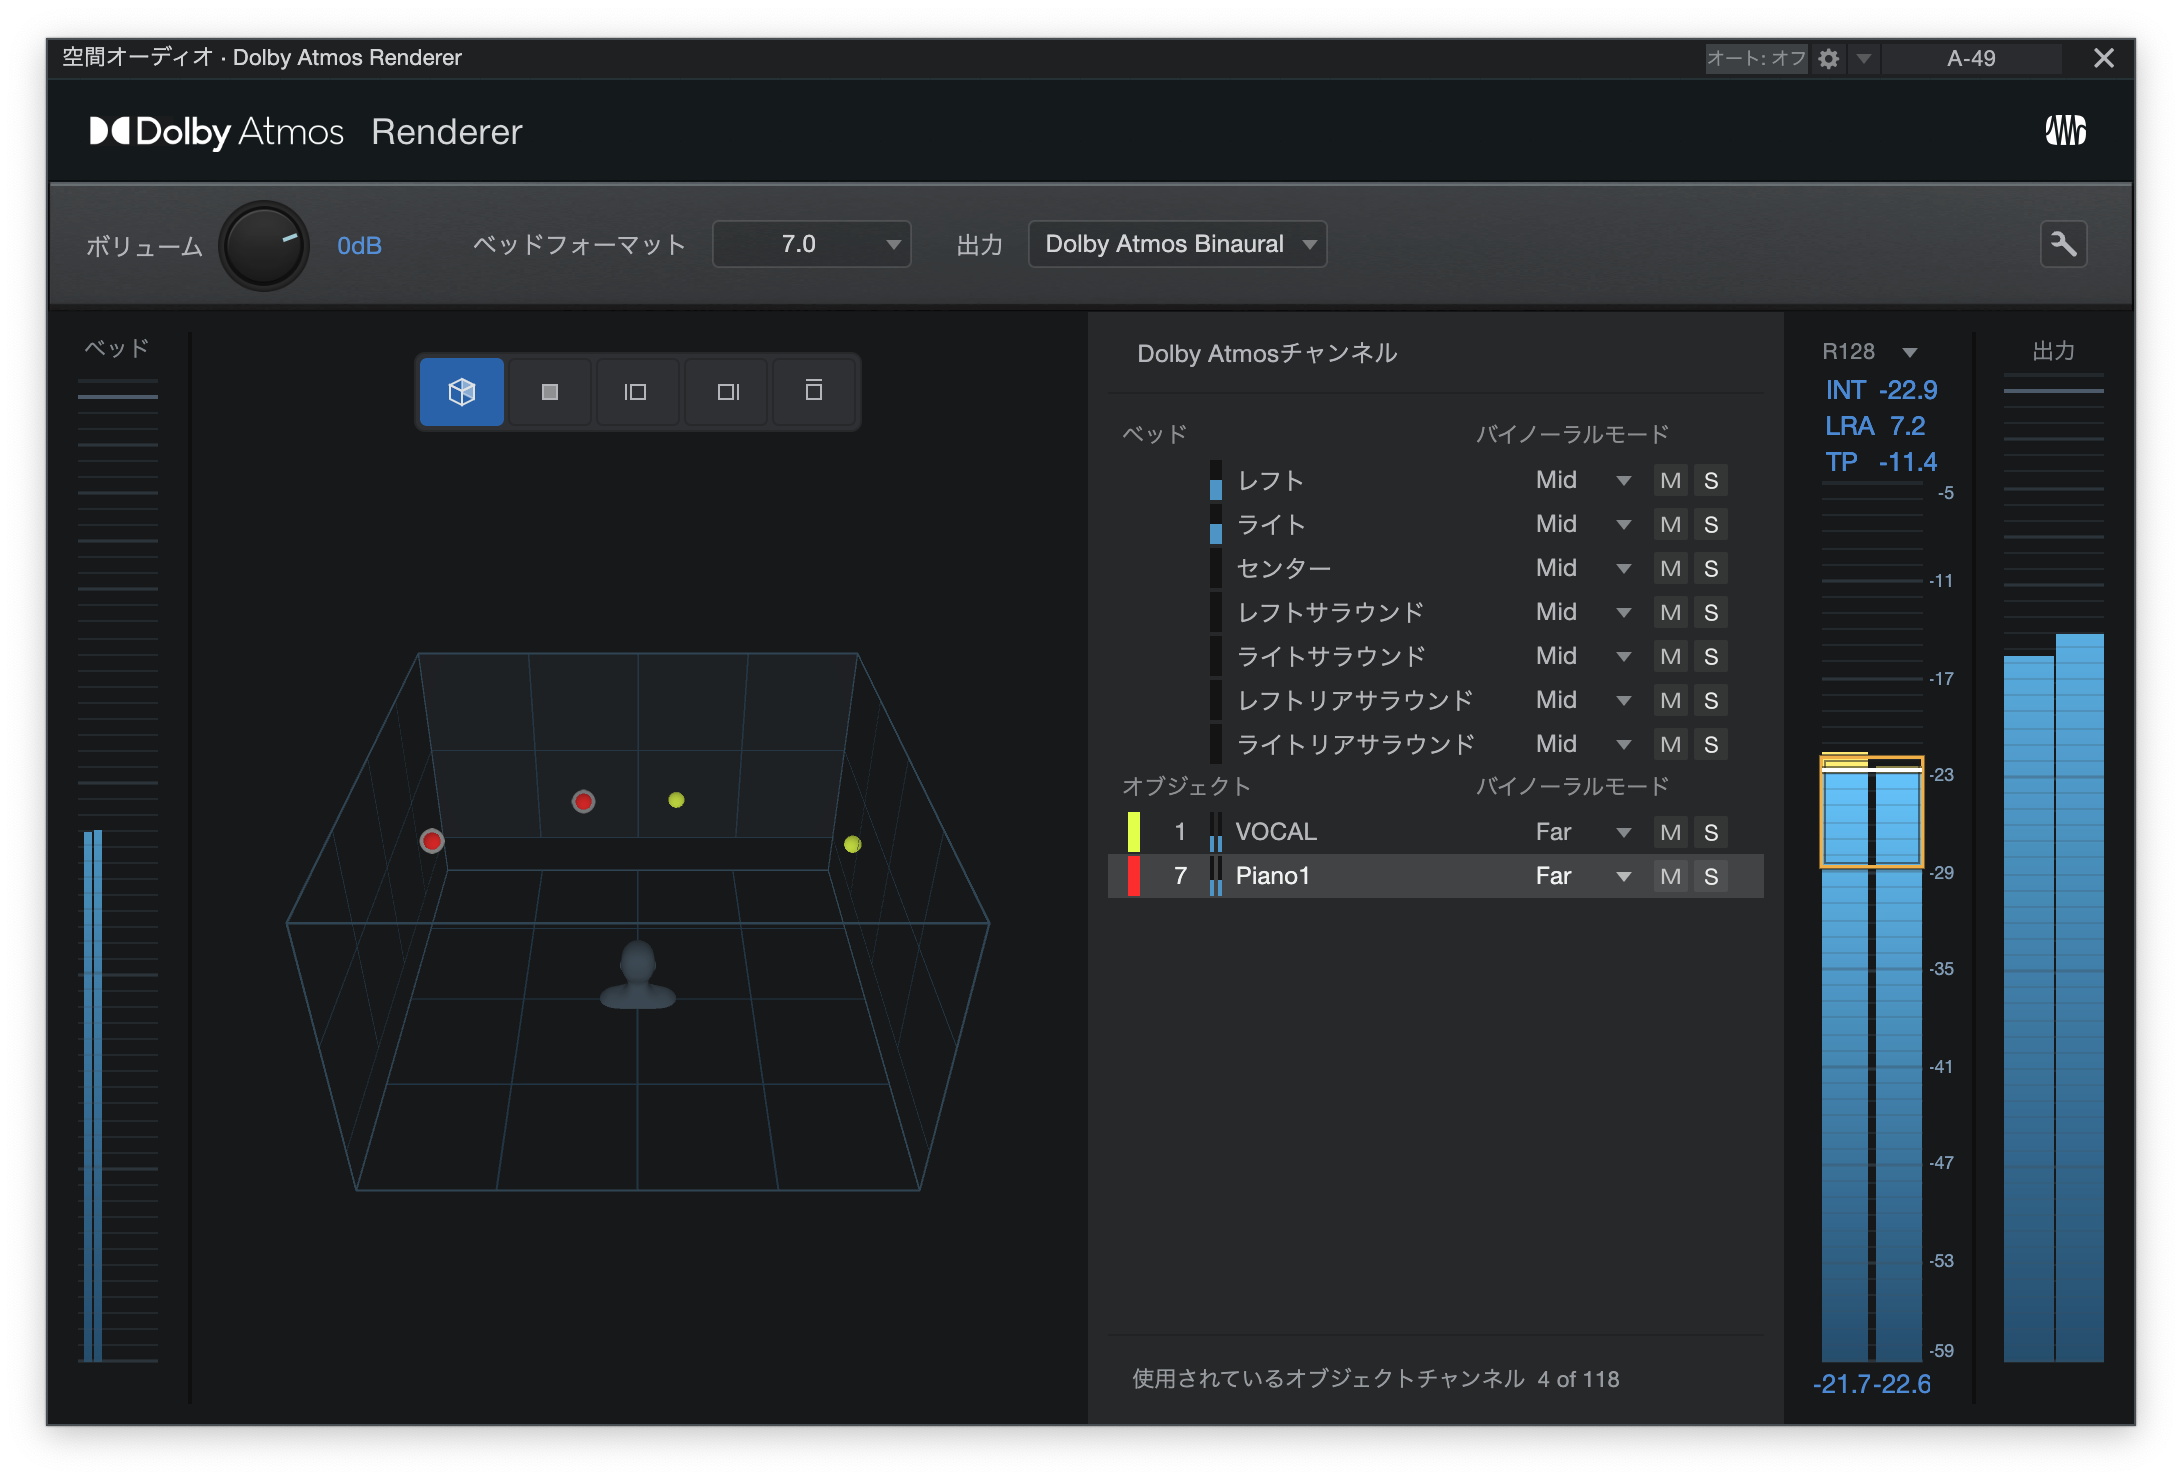Select yellow VOCAL object in center room view
2182x1480 pixels.
pos(676,800)
